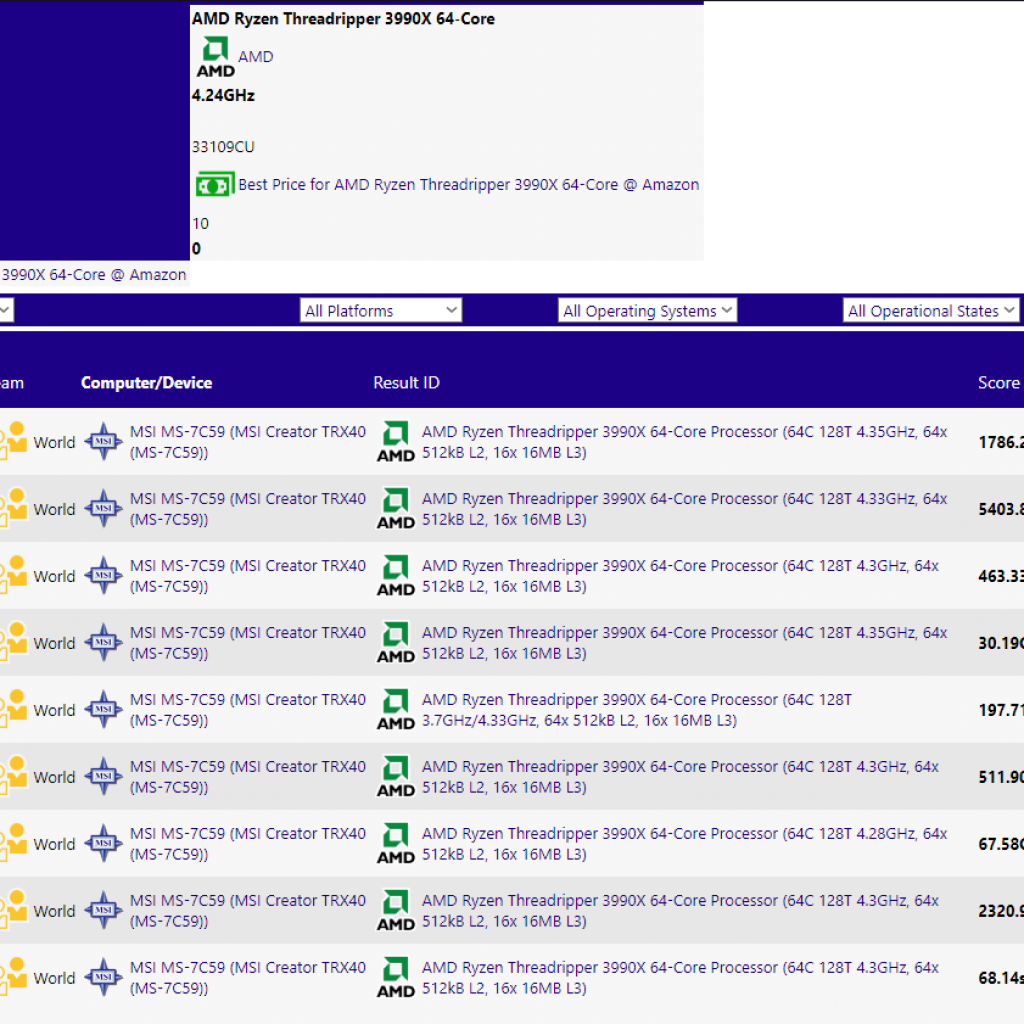Open Best Price for Threadripper 3990X @ Amazon link
1024x1024 pixels.
(468, 185)
